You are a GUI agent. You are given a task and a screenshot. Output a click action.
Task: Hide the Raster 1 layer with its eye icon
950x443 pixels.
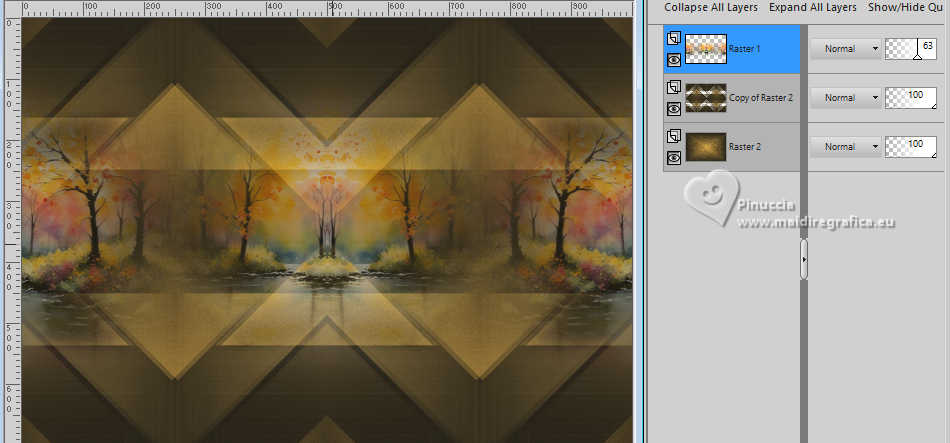674,59
